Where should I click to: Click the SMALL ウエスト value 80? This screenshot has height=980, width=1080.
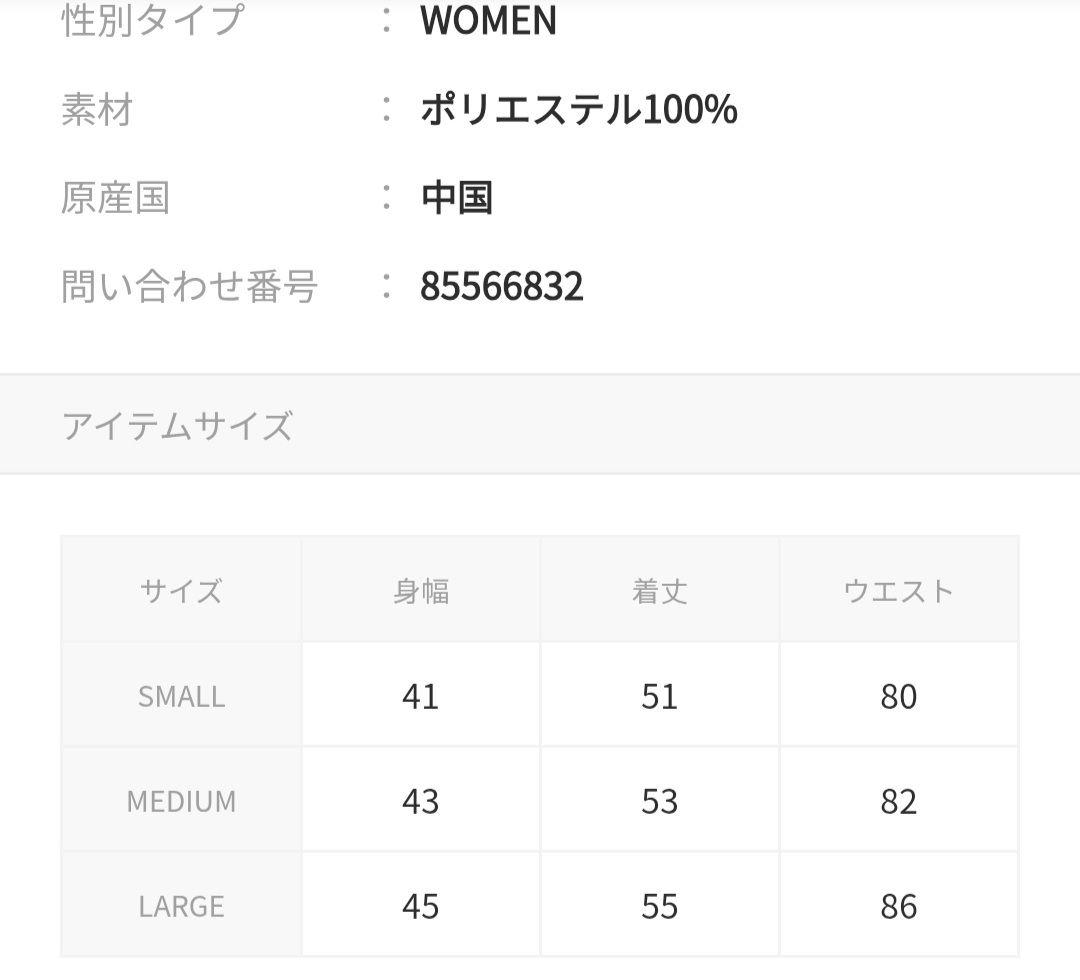click(899, 696)
